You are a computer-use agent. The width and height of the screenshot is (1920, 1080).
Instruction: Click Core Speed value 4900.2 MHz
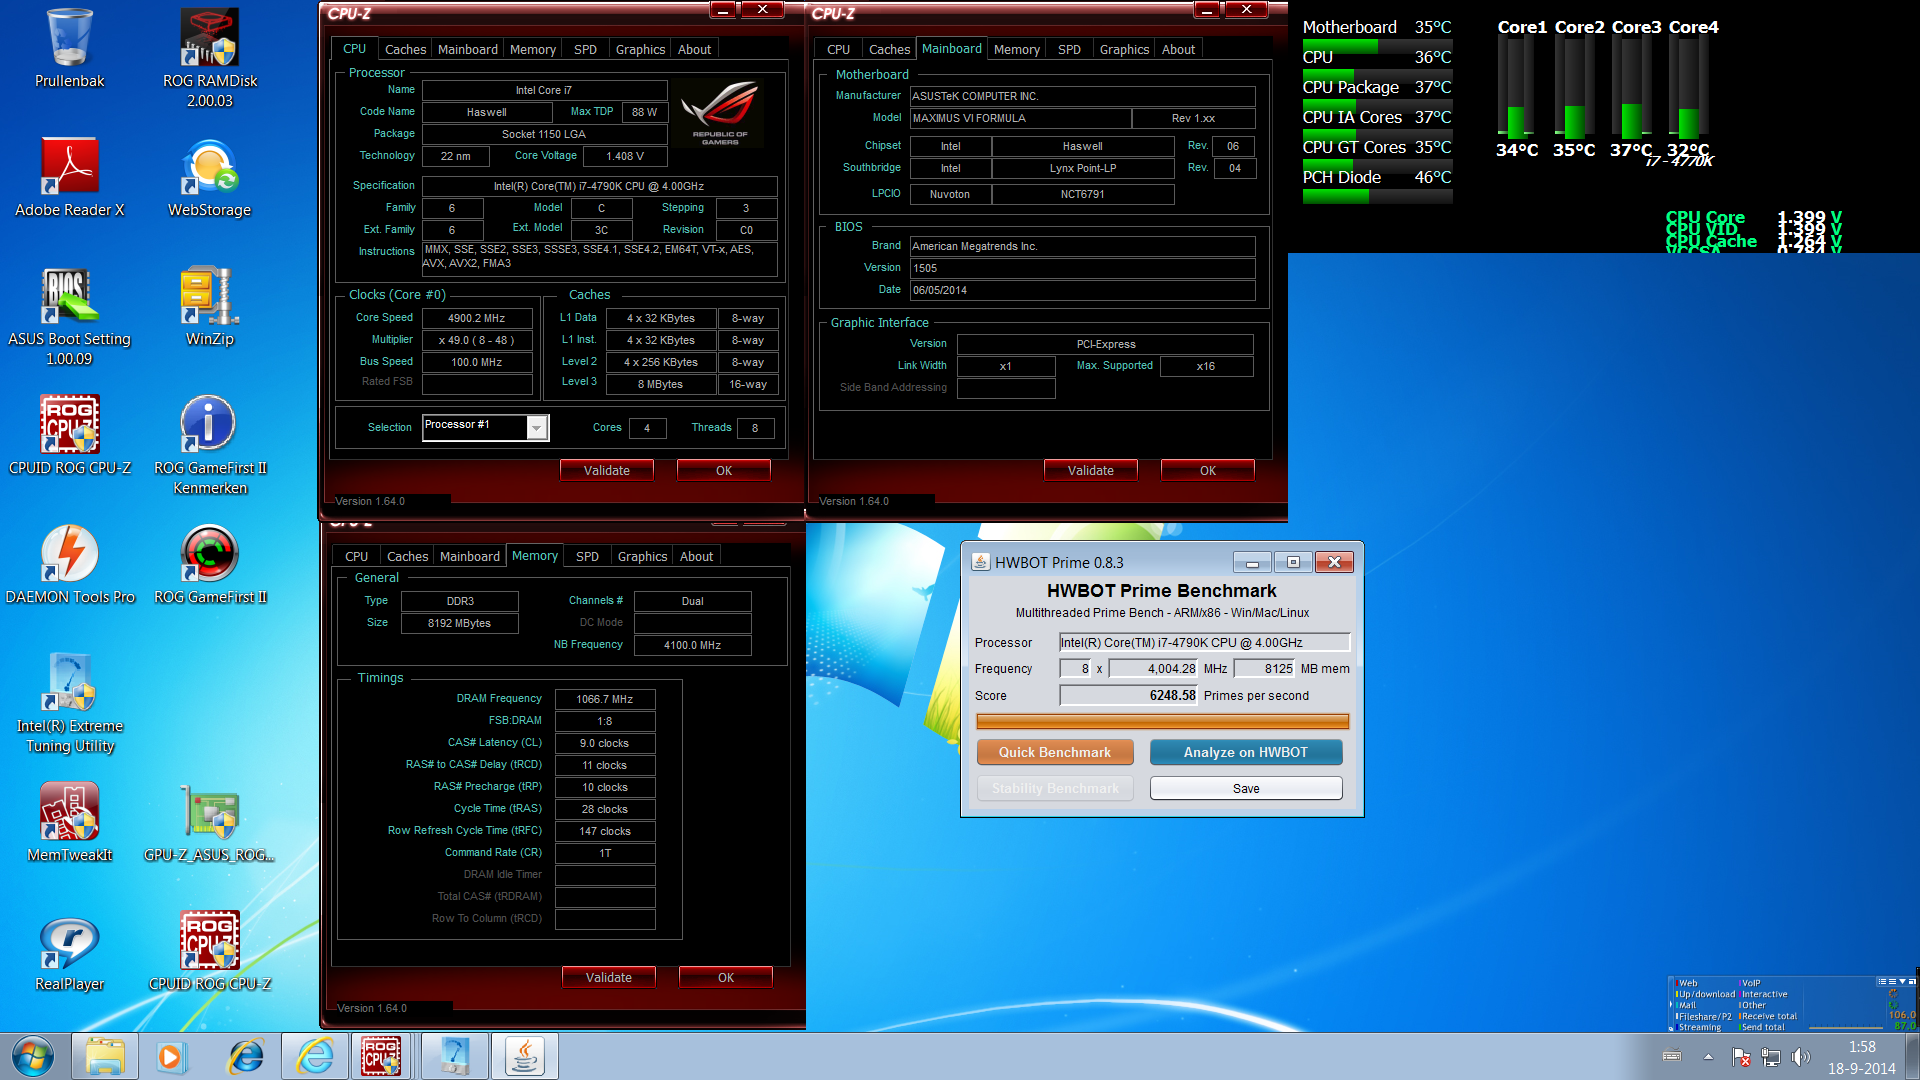tap(477, 318)
